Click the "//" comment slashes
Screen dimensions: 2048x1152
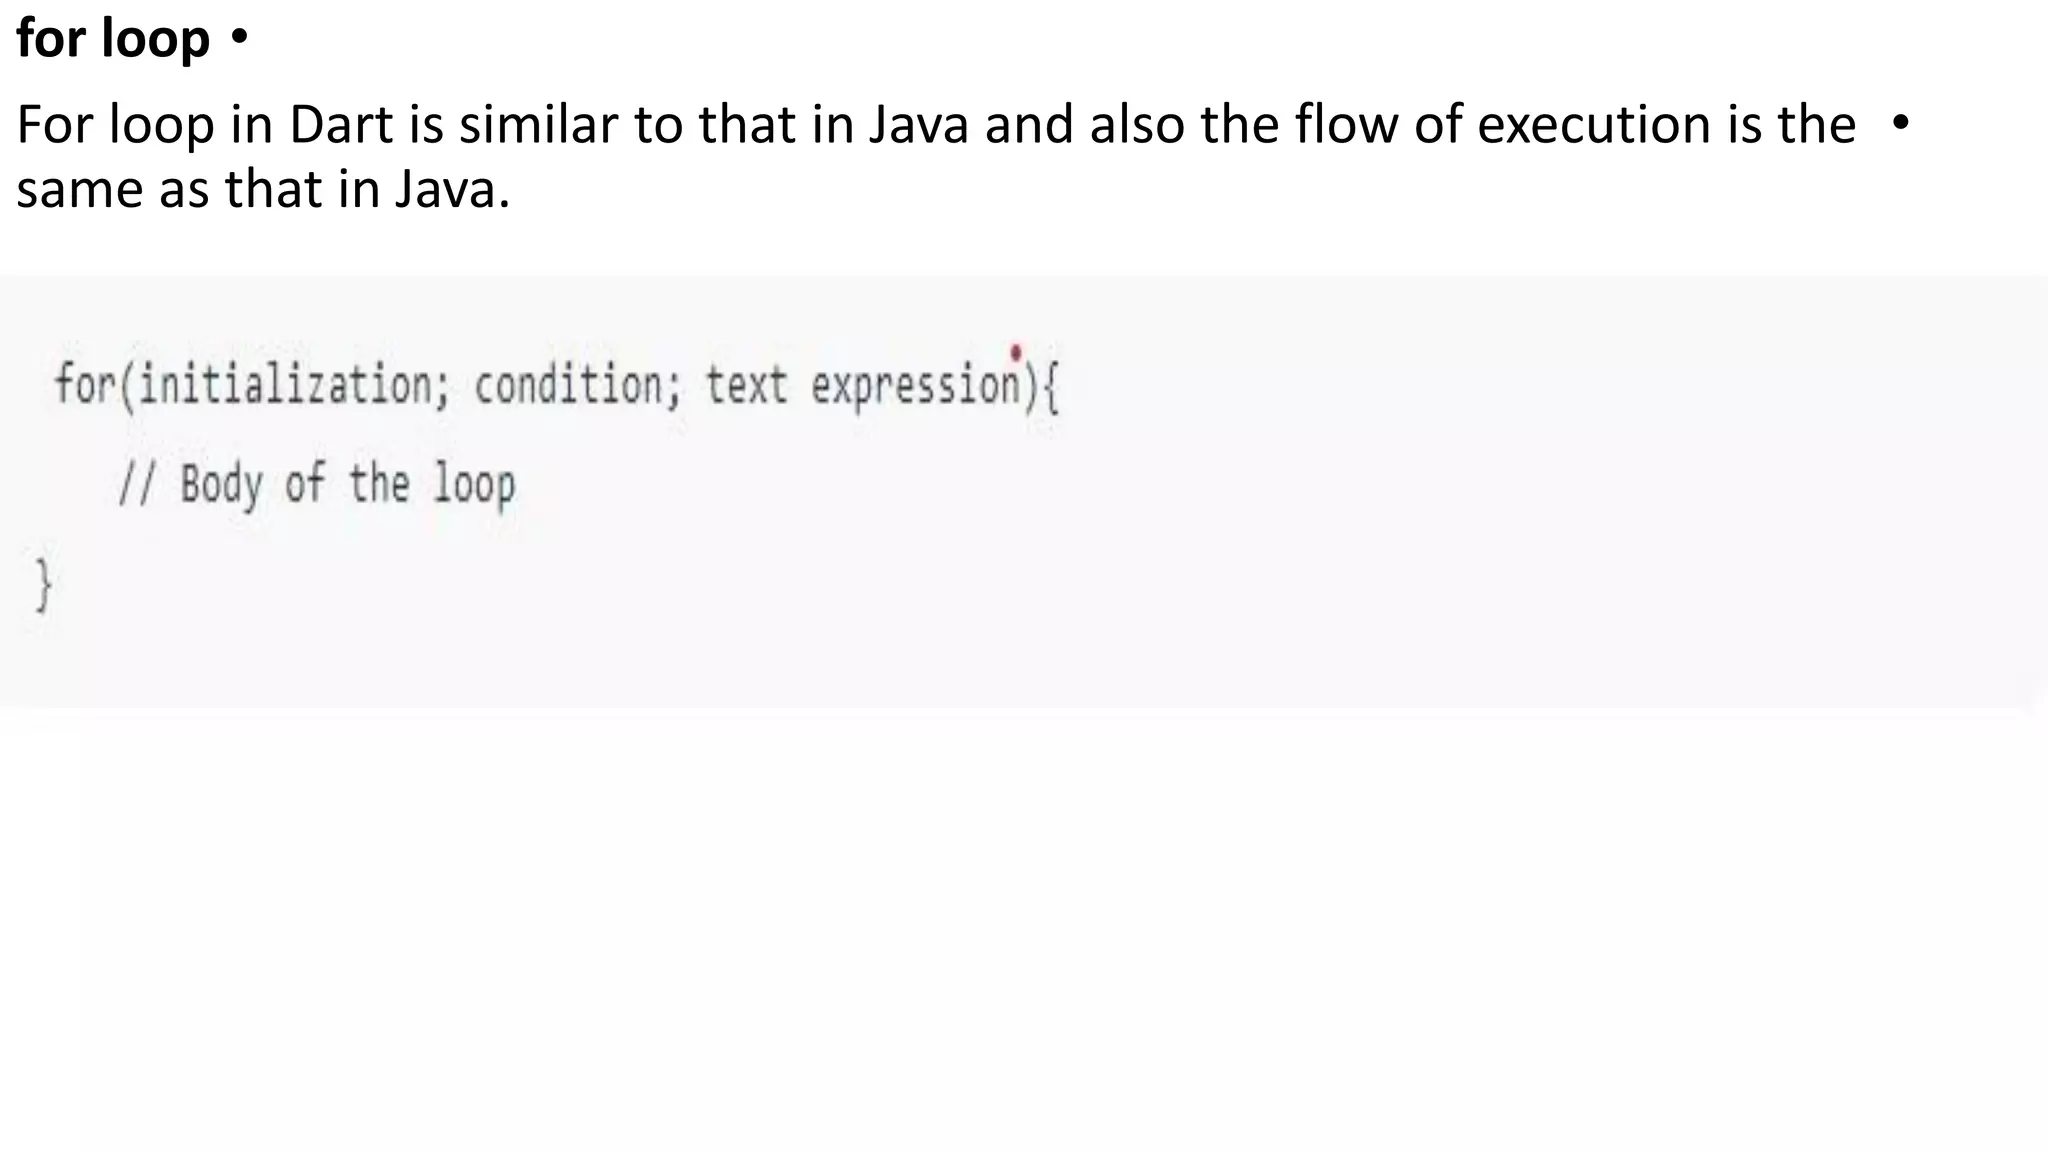coord(135,484)
